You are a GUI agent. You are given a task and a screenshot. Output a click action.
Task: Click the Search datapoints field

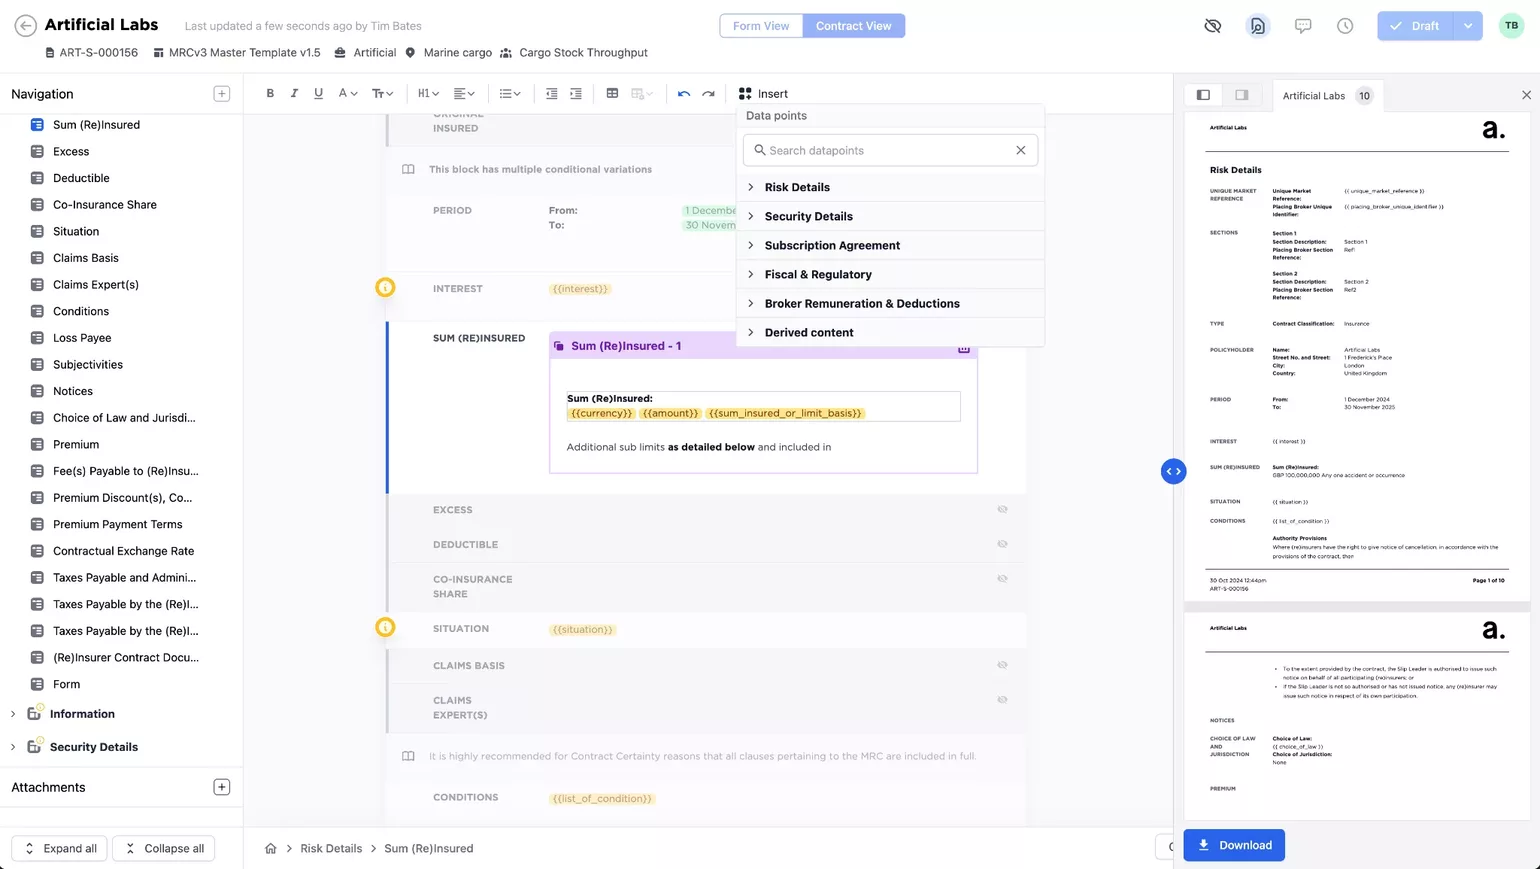click(888, 150)
